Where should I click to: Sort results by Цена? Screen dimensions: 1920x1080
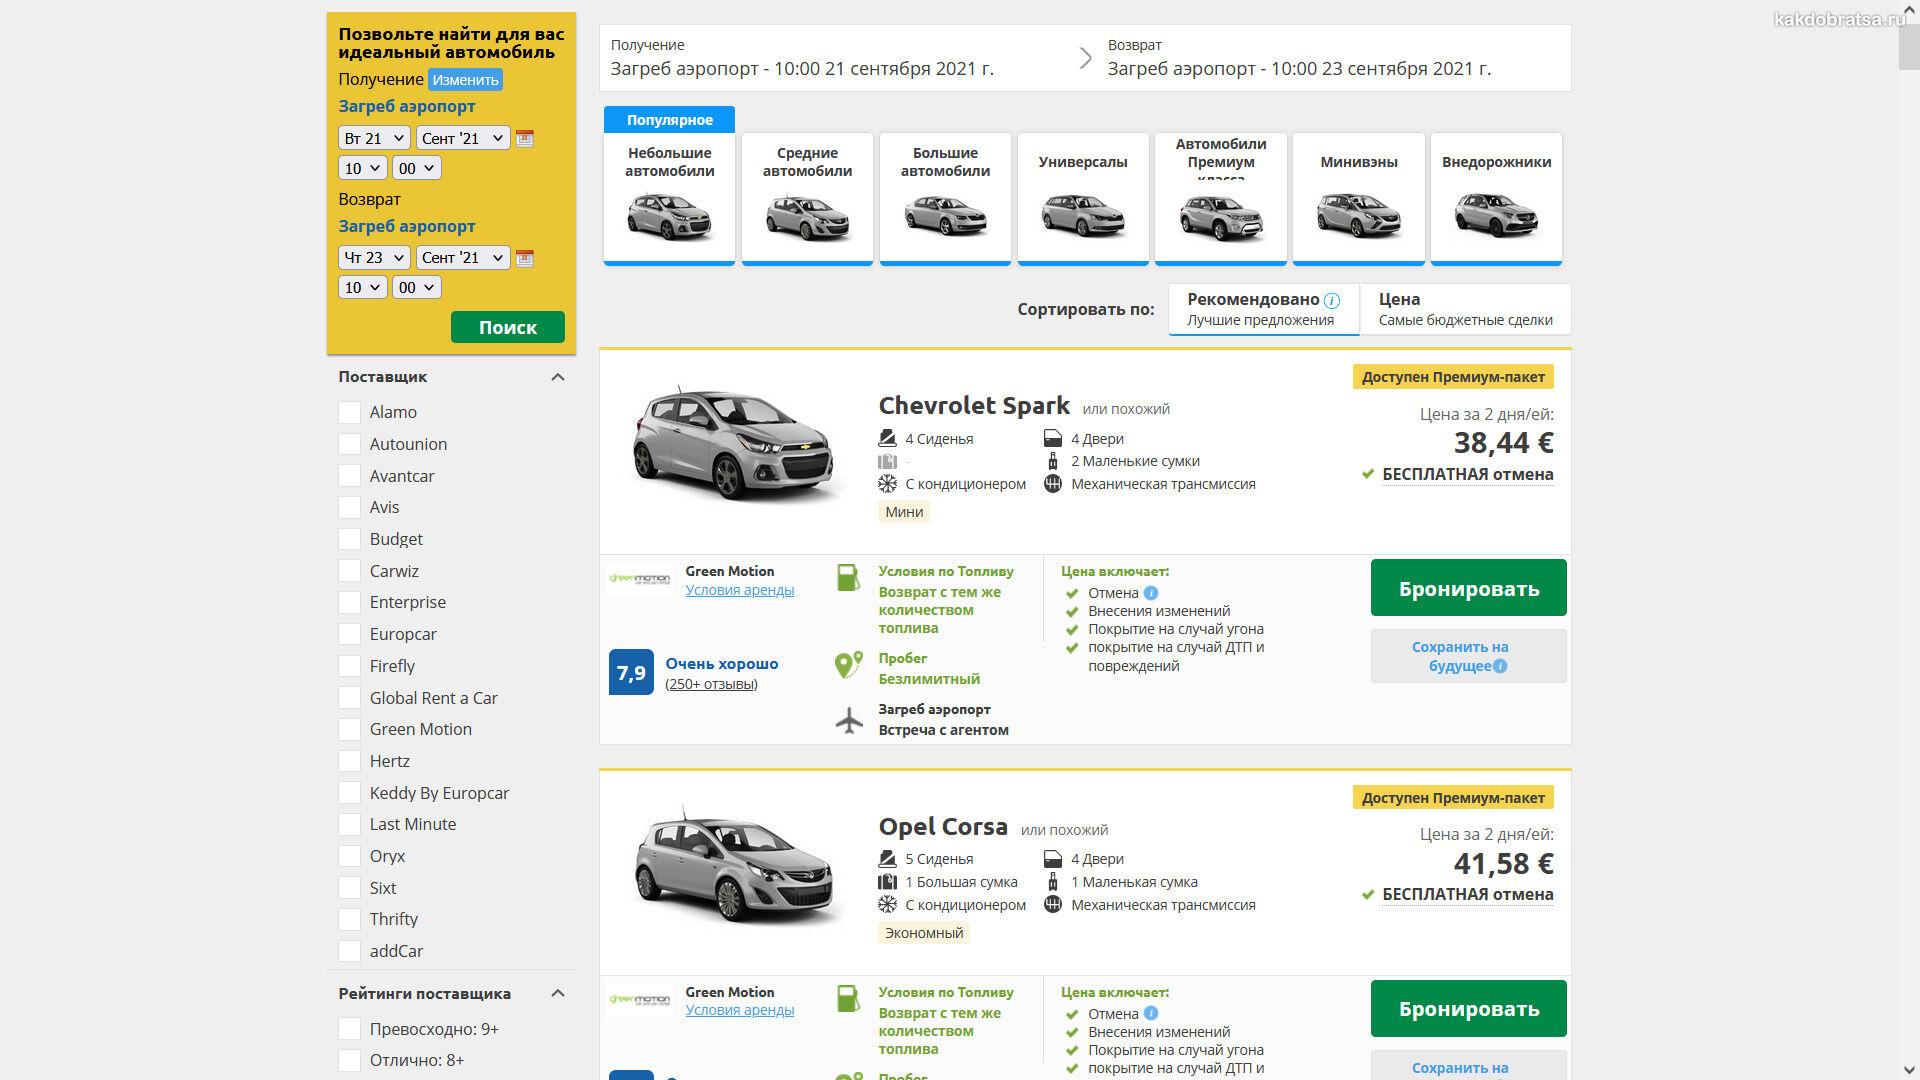tap(1465, 309)
